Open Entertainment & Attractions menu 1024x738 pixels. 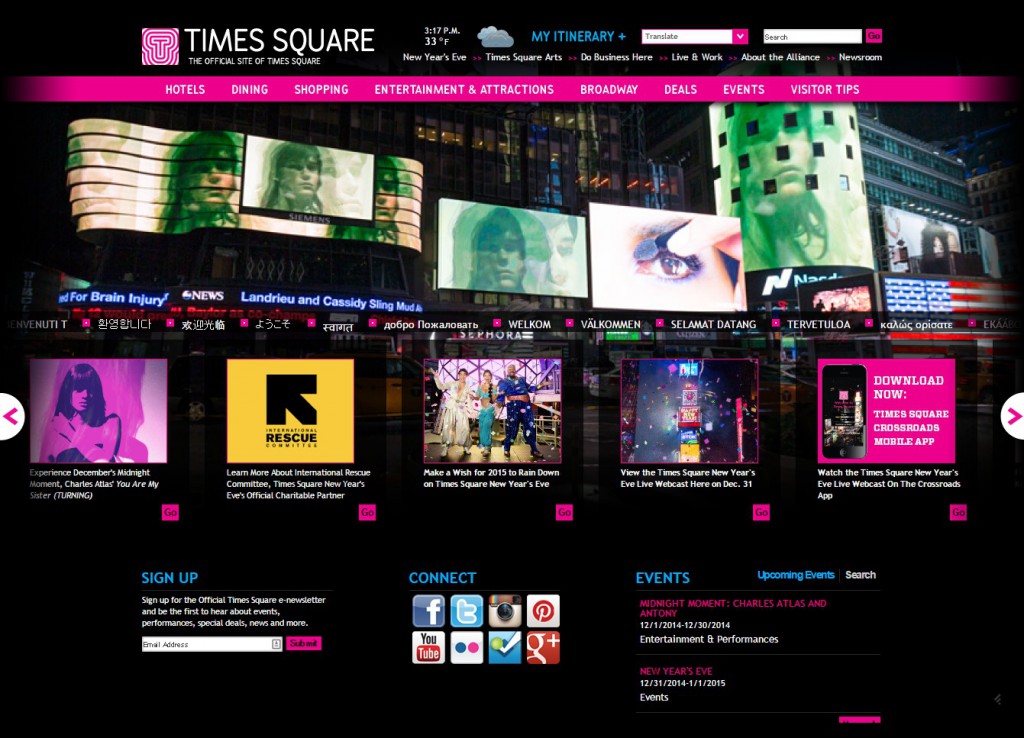click(x=464, y=89)
